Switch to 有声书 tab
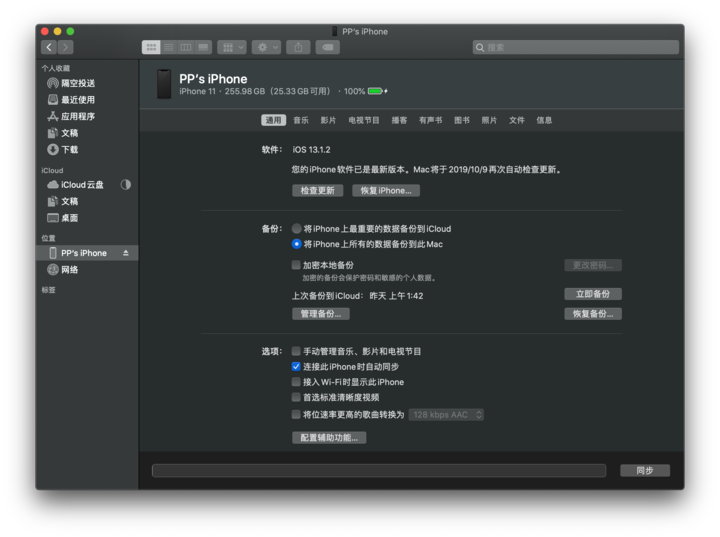This screenshot has height=537, width=720. point(430,120)
